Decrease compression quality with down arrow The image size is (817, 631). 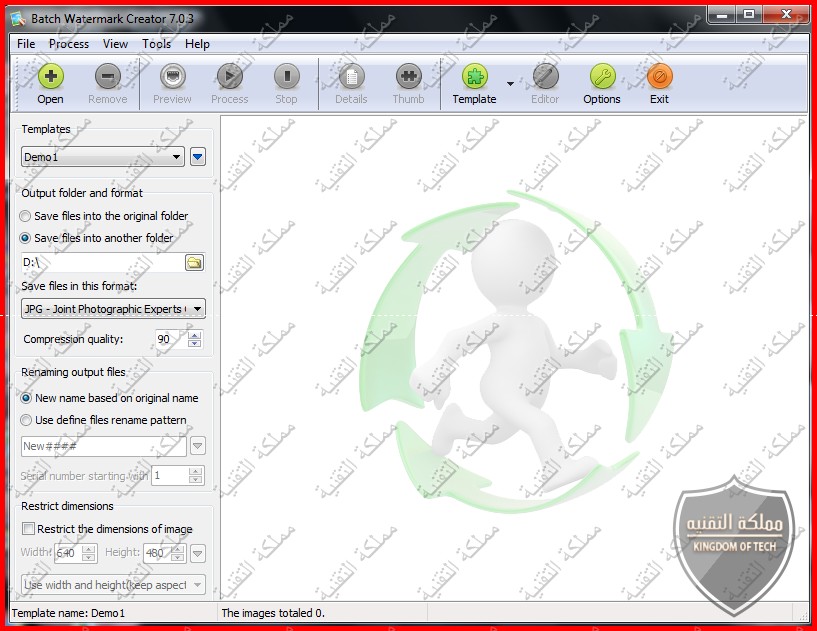pyautogui.click(x=195, y=343)
